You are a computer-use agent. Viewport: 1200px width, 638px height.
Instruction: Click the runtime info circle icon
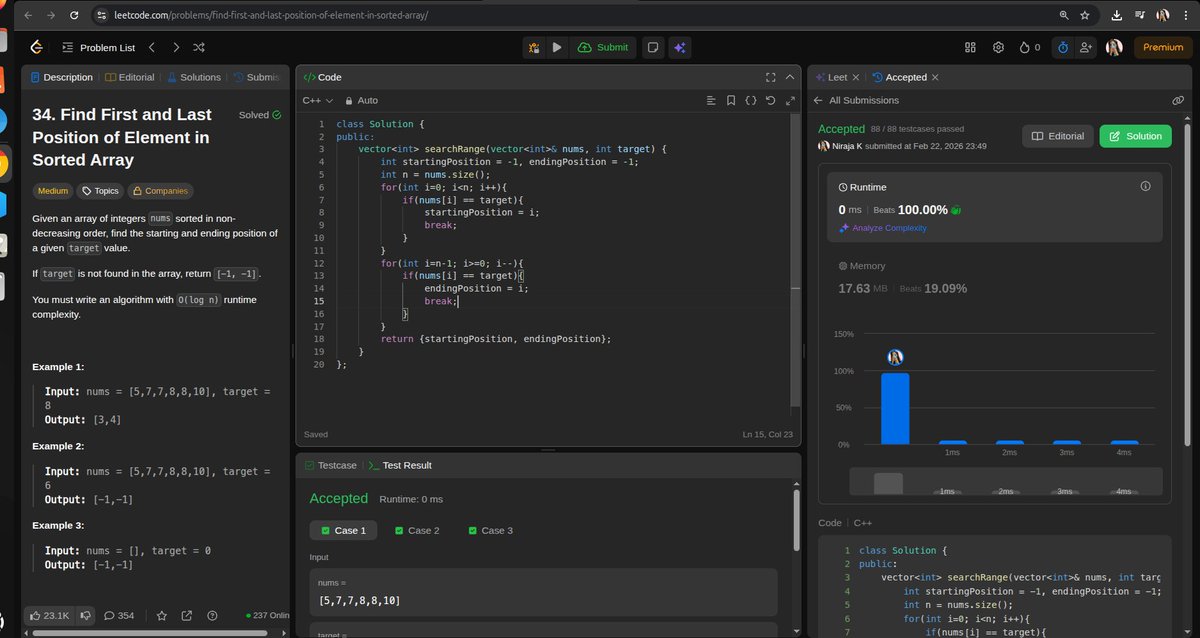click(1145, 186)
